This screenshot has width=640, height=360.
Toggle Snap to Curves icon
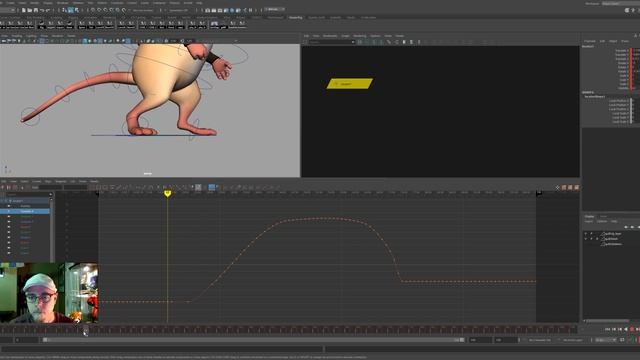point(99,10)
